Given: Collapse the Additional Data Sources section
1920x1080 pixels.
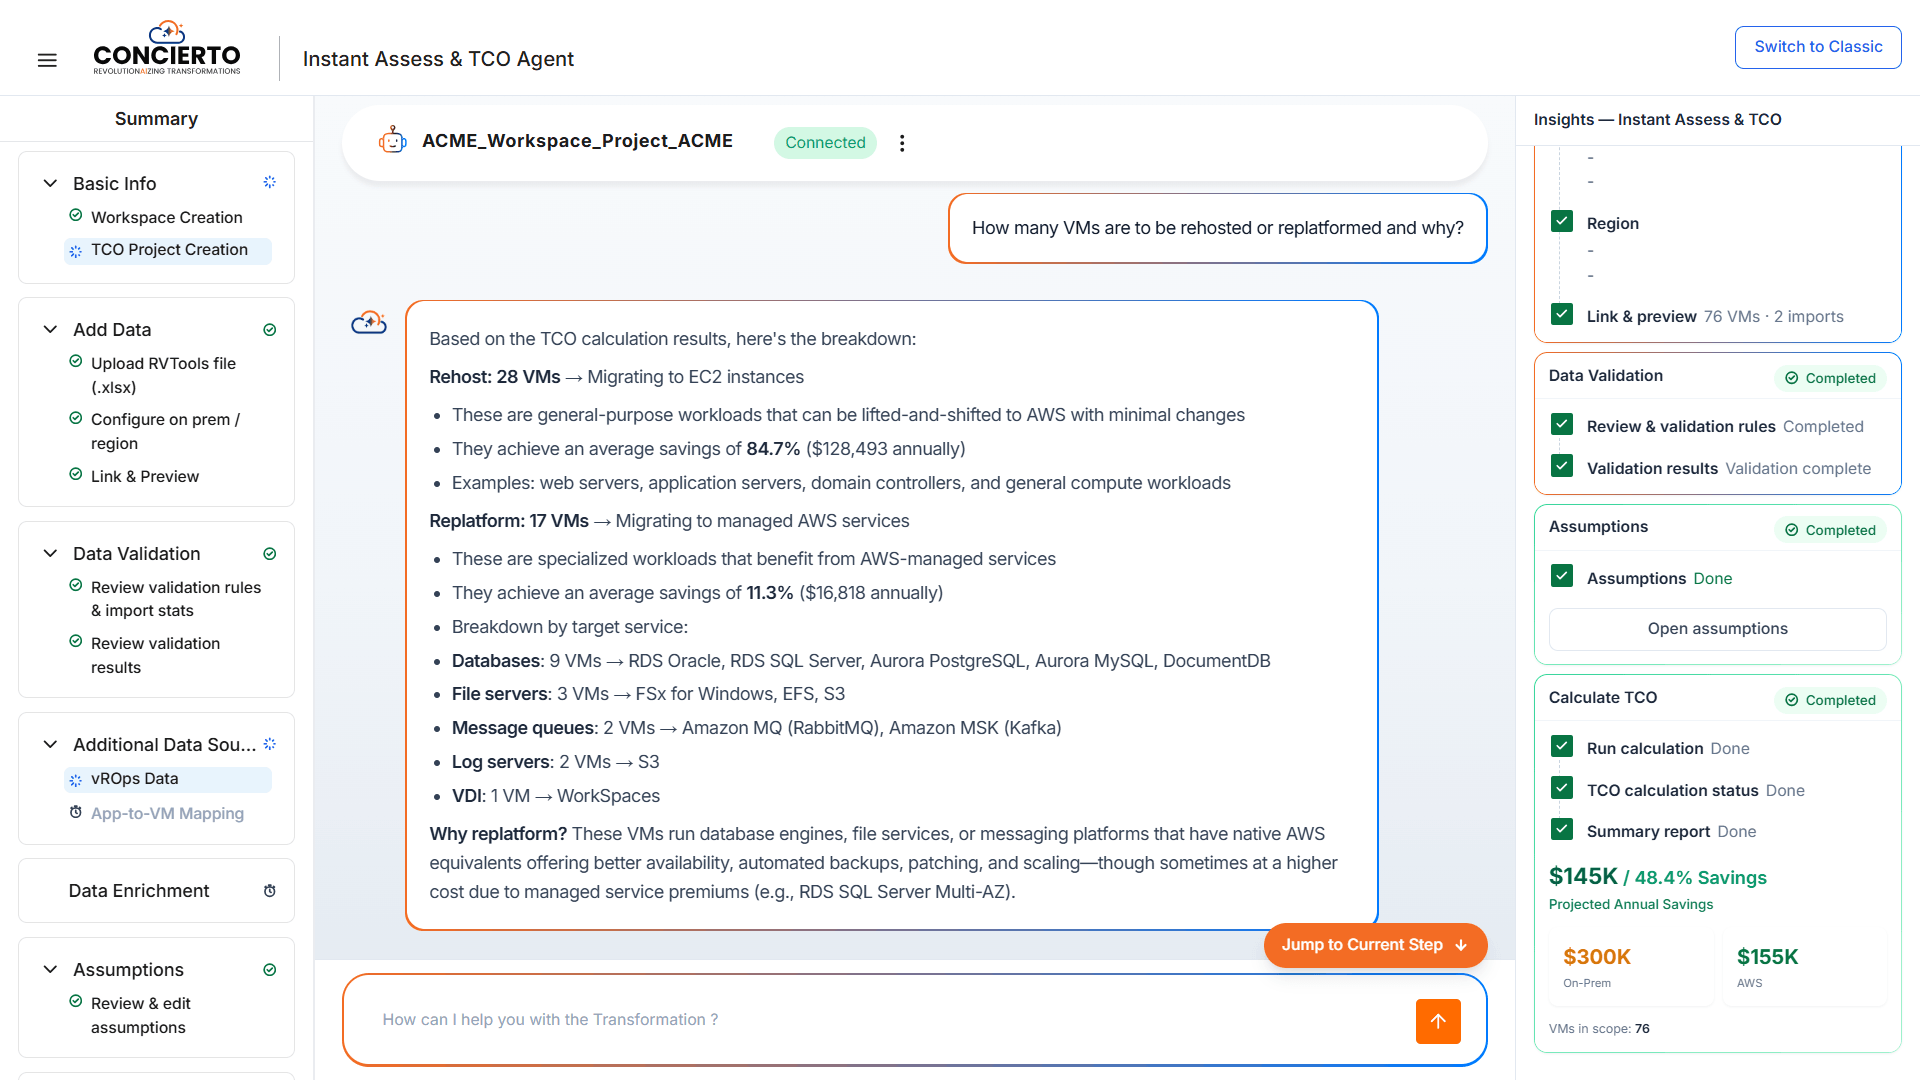Looking at the screenshot, I should tap(50, 744).
